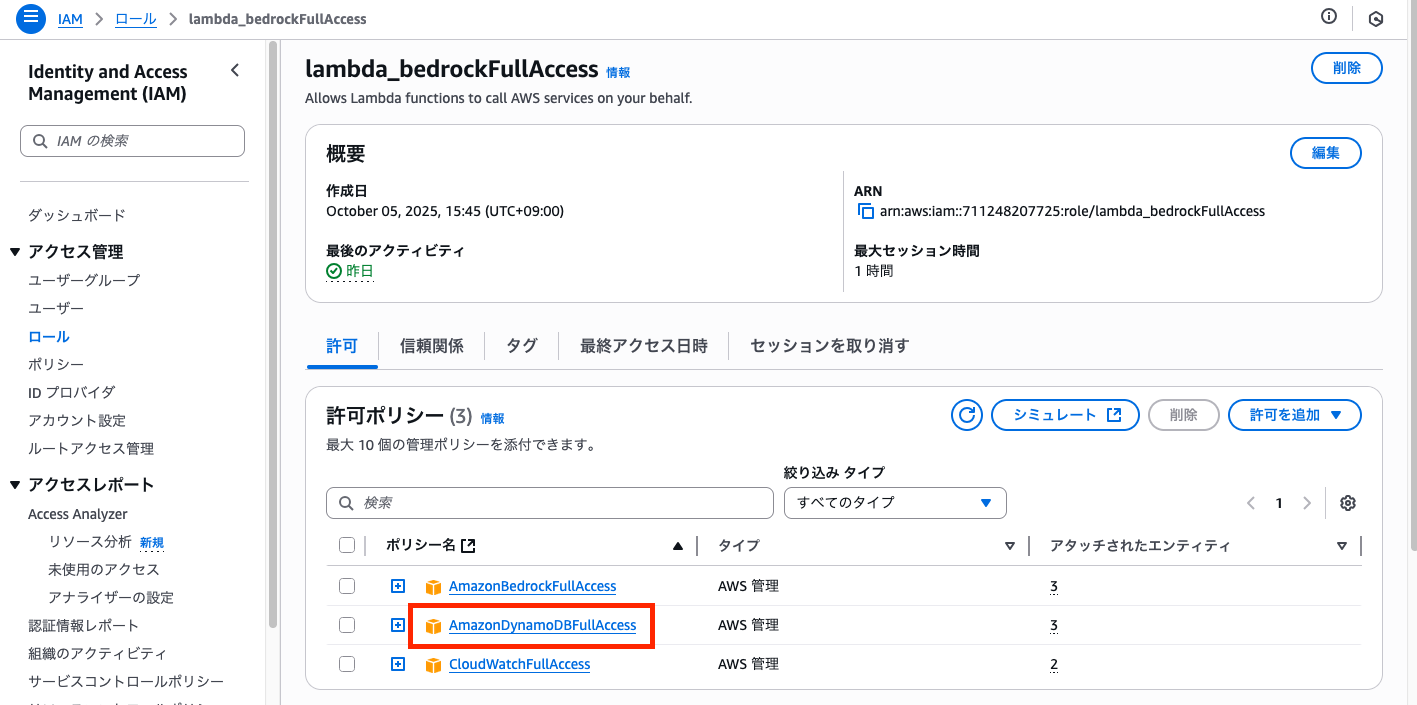Open the 絞り込みタイプ dropdown すべてのタイプ
This screenshot has width=1417, height=705.
point(895,502)
